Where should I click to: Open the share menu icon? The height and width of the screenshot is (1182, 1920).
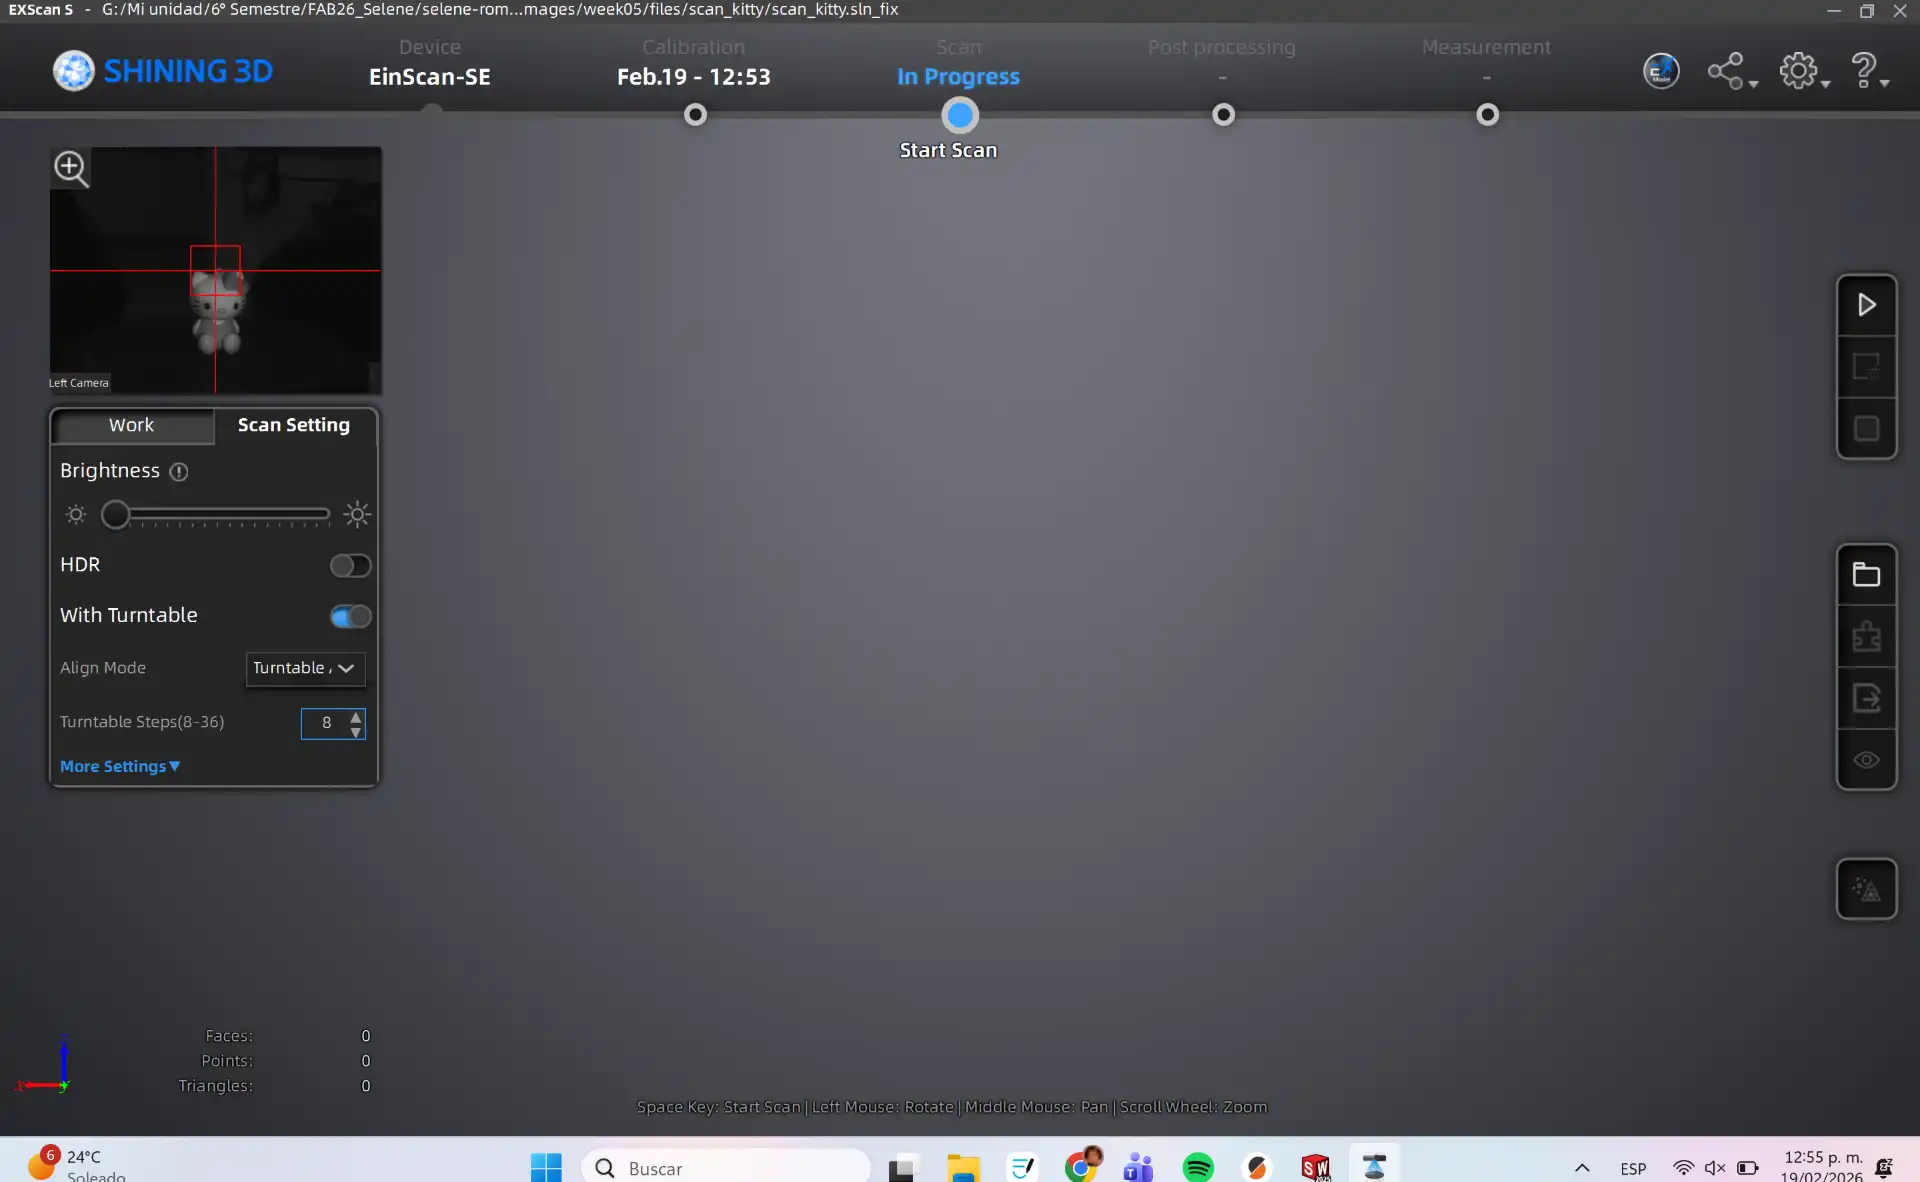coord(1727,71)
